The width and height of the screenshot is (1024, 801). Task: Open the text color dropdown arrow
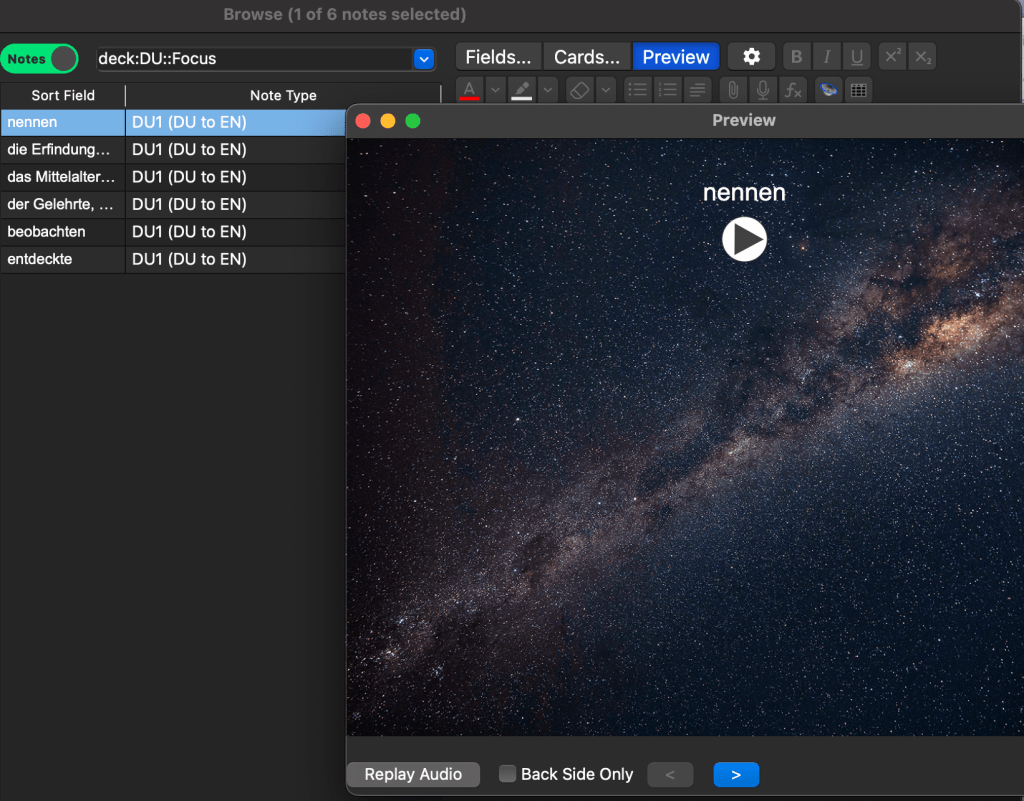pos(495,90)
